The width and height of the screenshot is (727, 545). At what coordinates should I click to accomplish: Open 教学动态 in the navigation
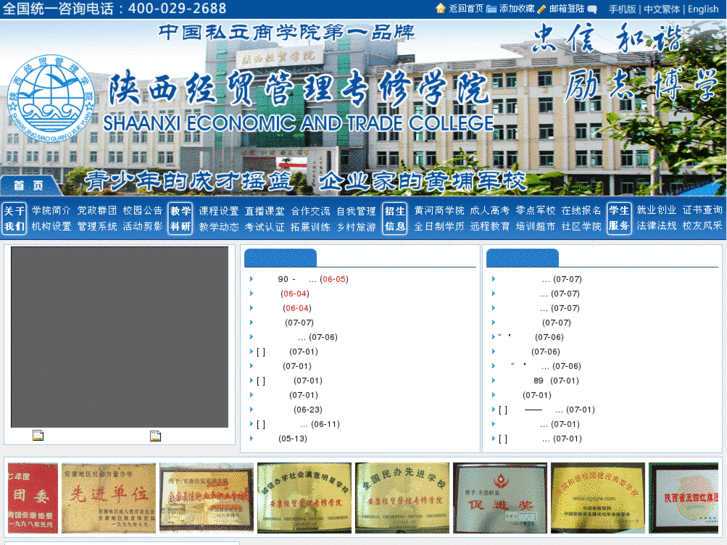[219, 227]
